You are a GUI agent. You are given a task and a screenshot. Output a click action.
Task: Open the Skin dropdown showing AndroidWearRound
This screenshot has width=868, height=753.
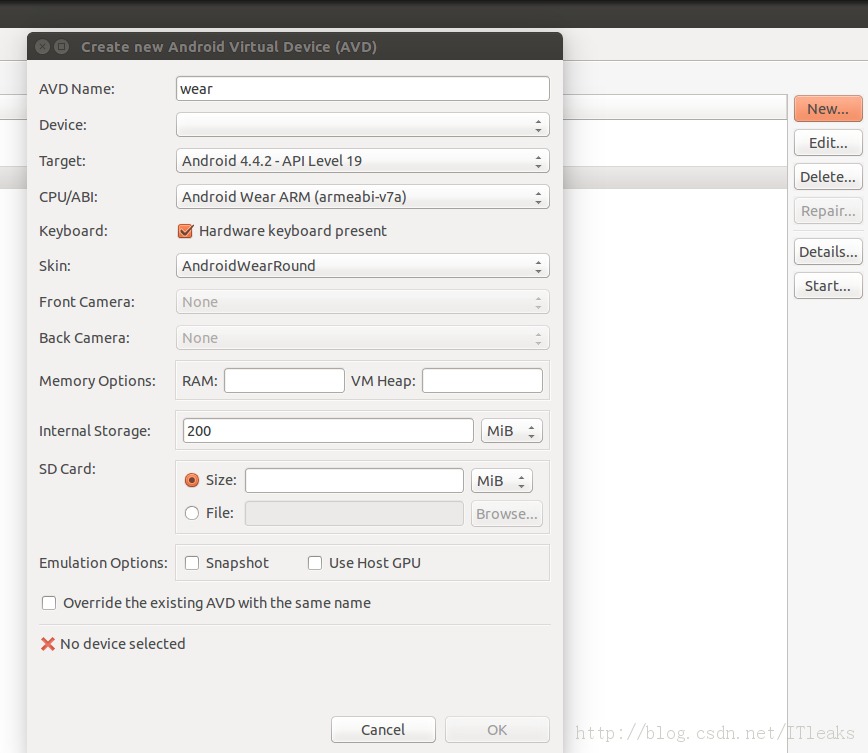(363, 266)
